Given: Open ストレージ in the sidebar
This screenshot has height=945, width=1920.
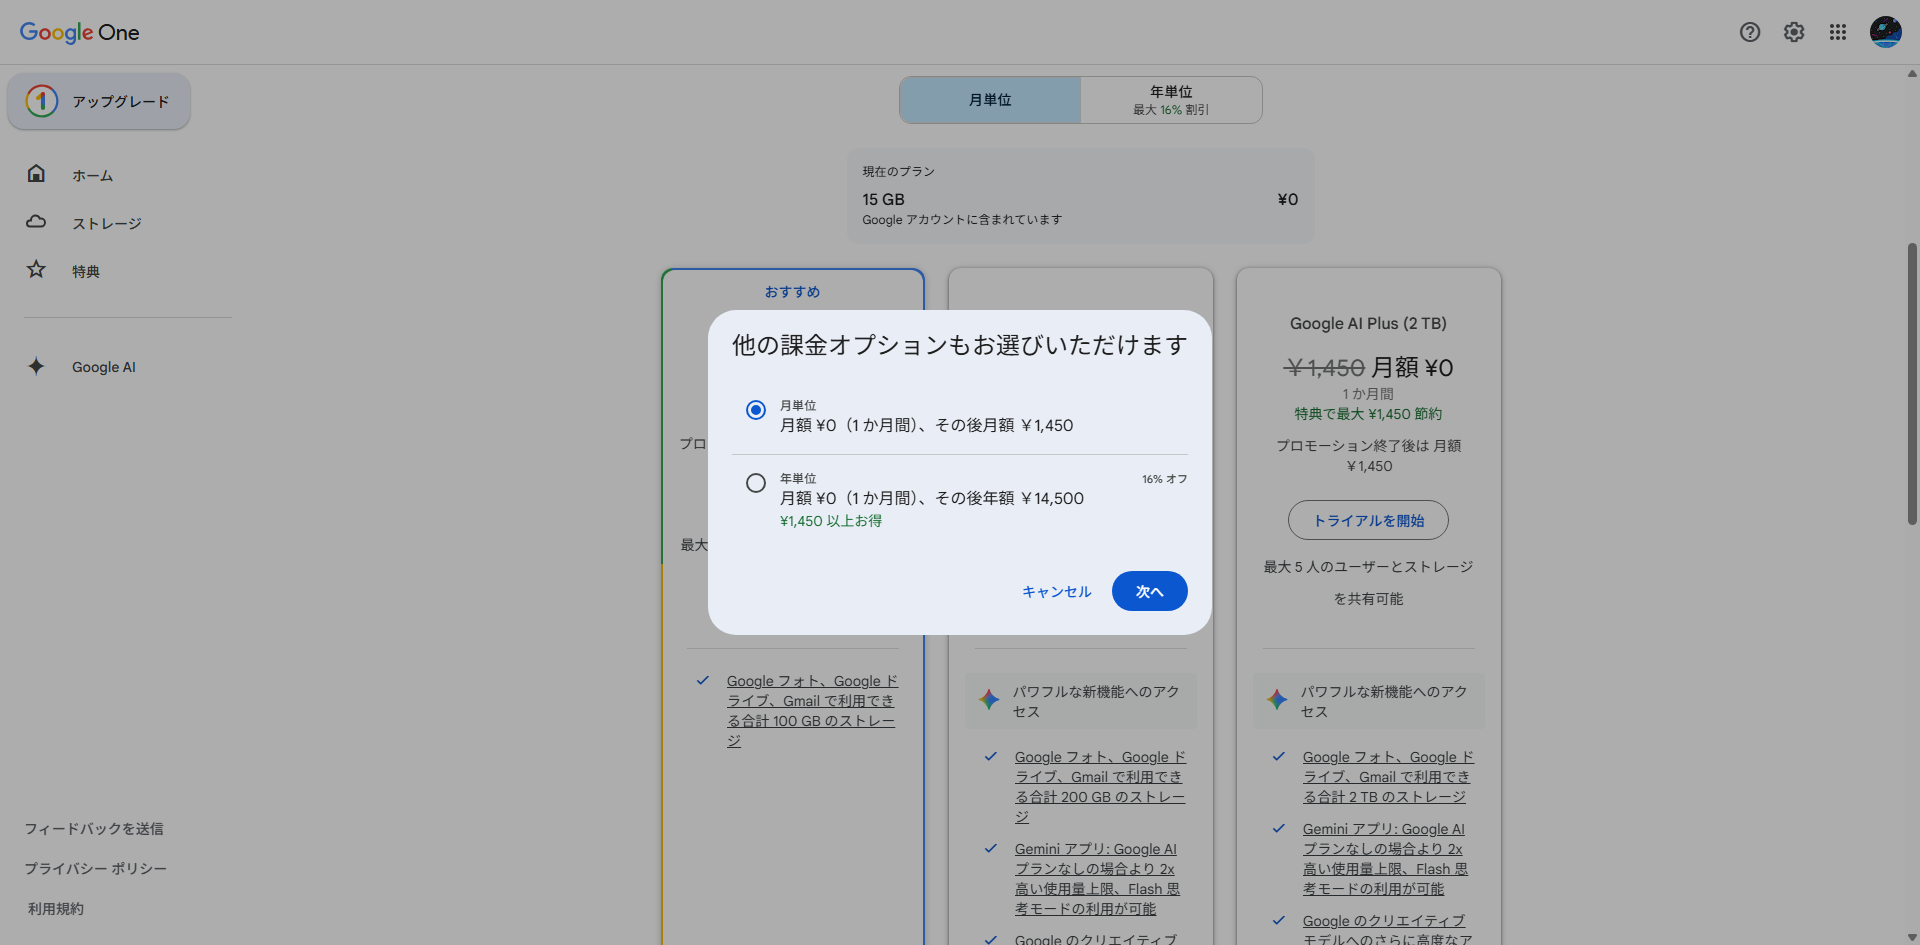Looking at the screenshot, I should (x=107, y=223).
